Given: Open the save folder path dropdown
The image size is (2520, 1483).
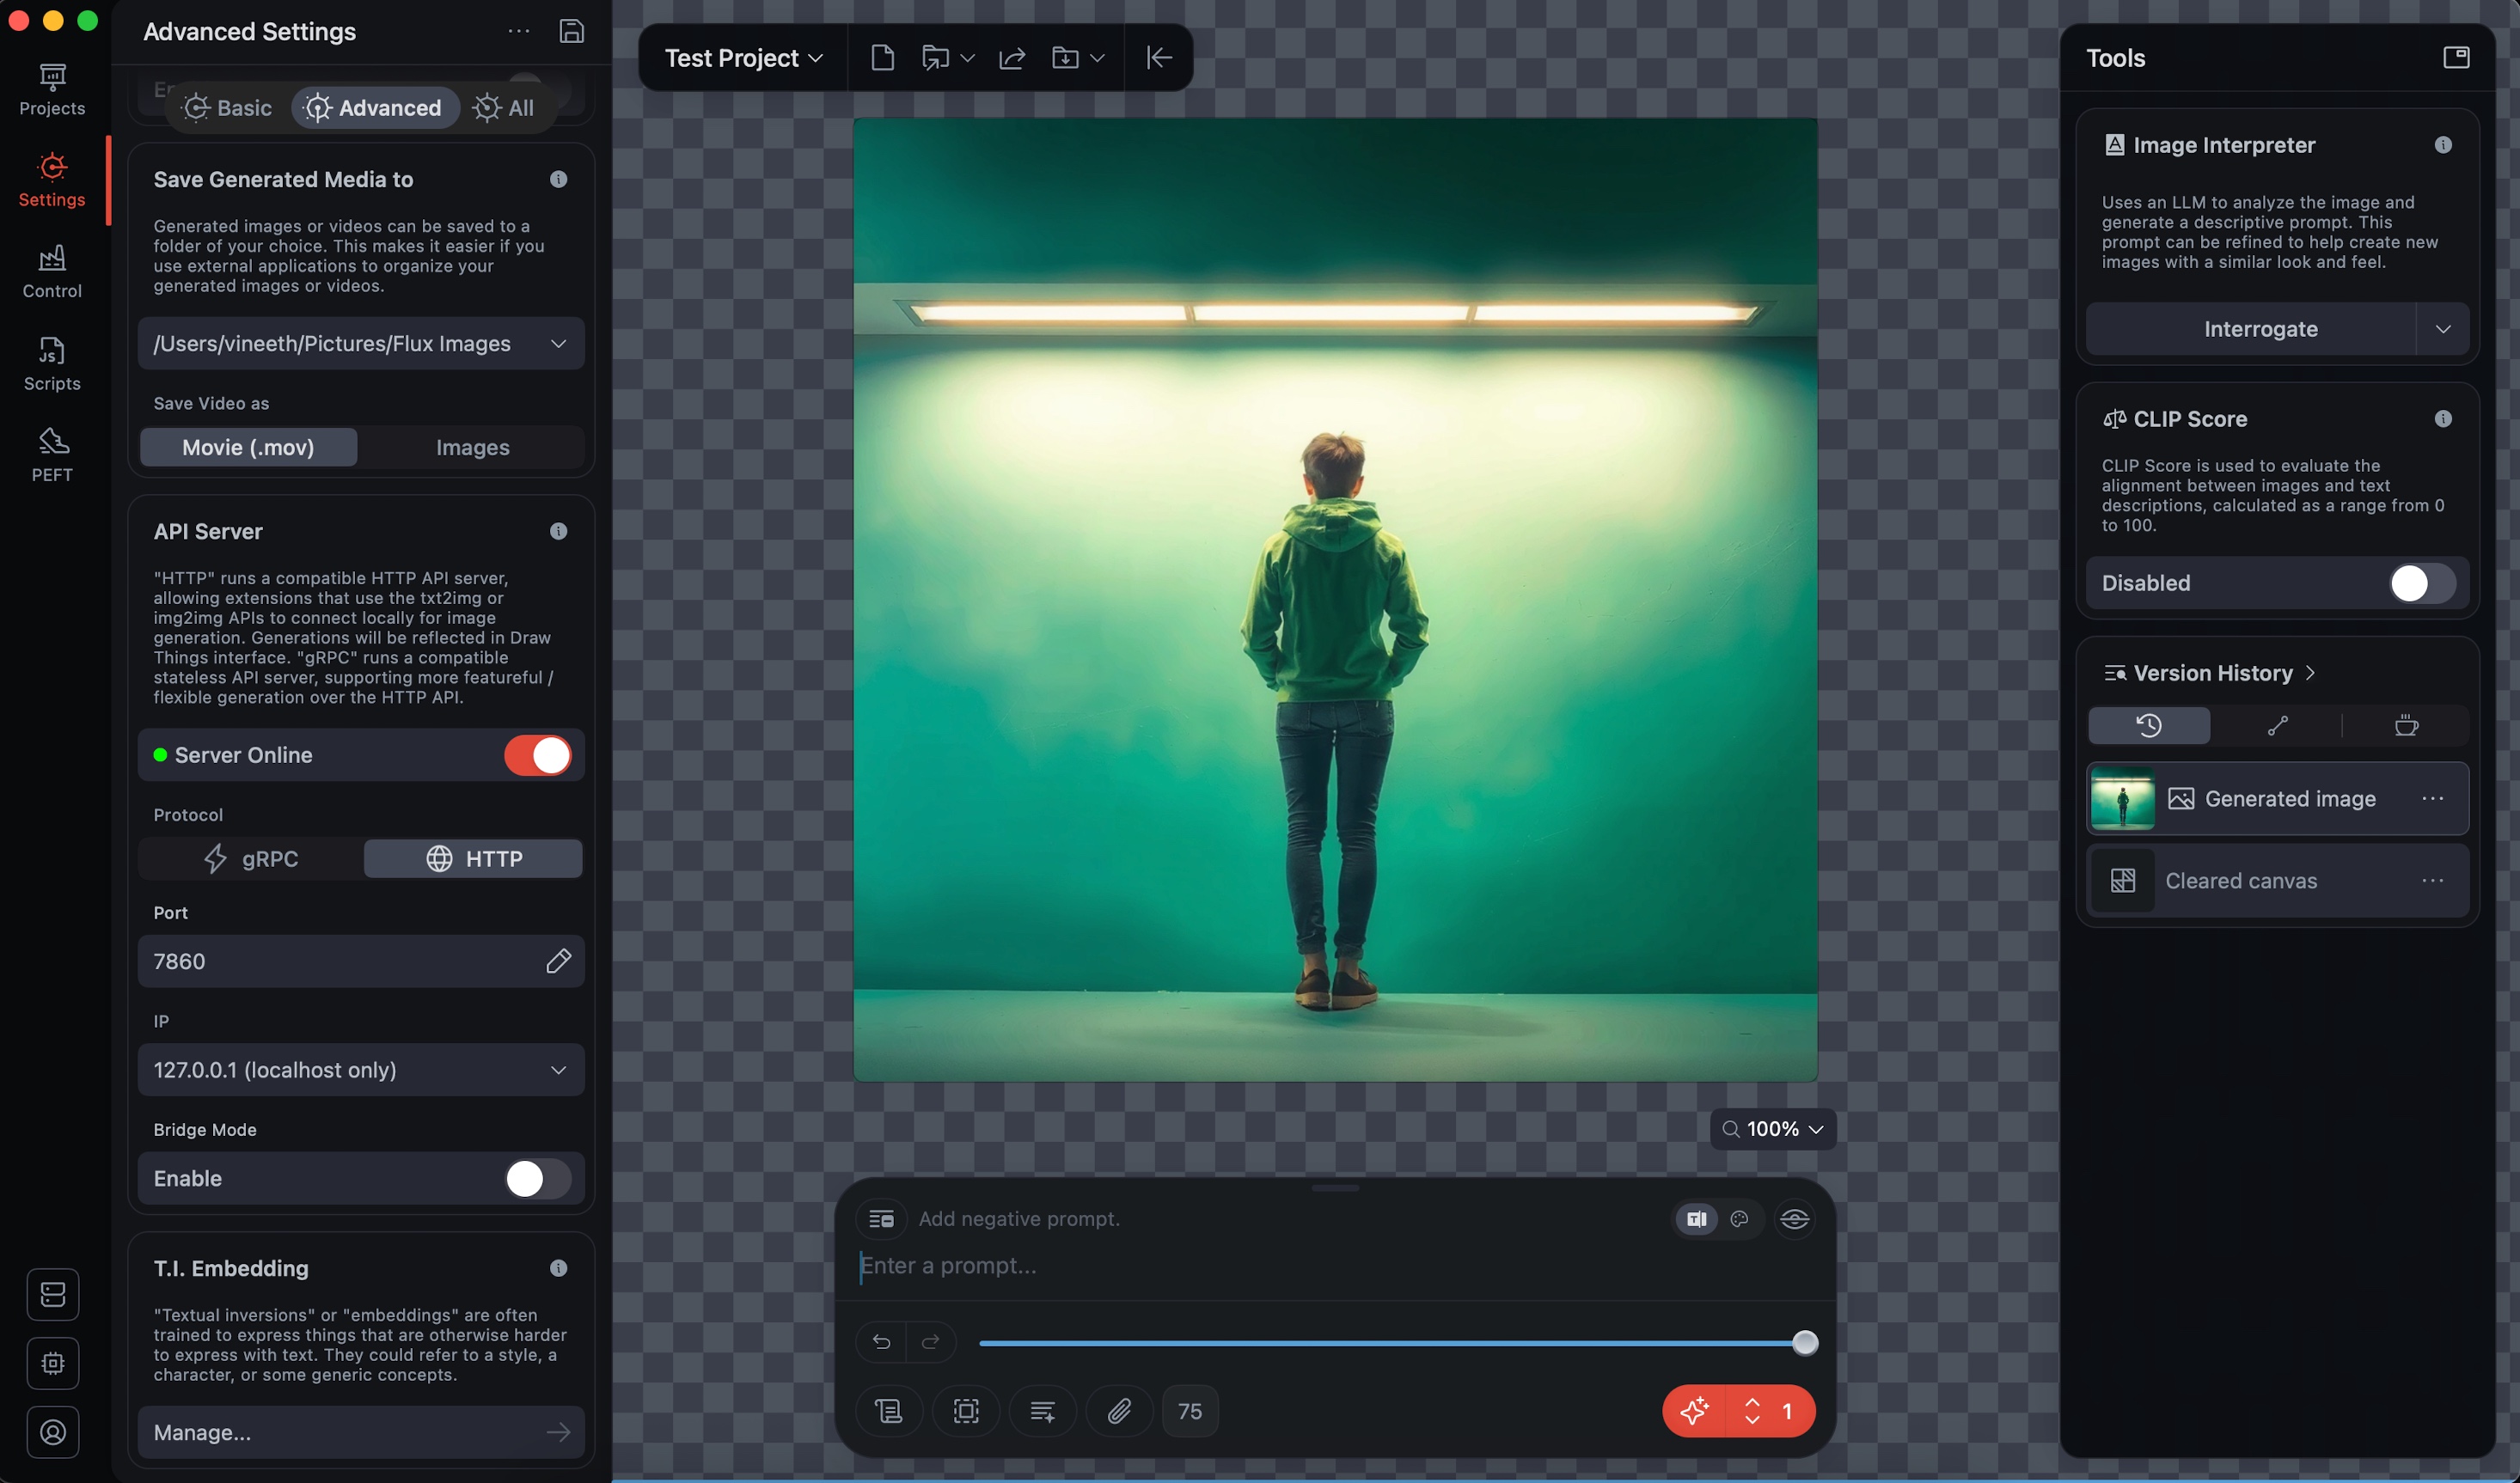Looking at the screenshot, I should (360, 343).
